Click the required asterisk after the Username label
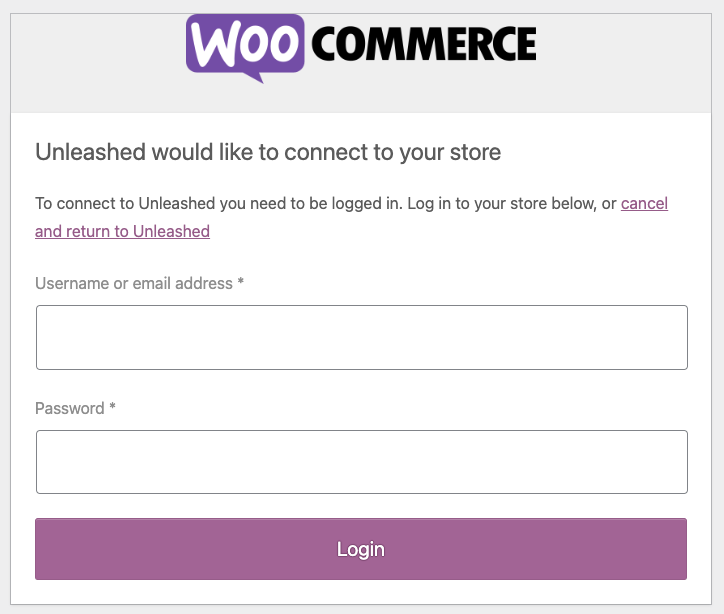Screen dimensions: 724x614 tap(241, 281)
